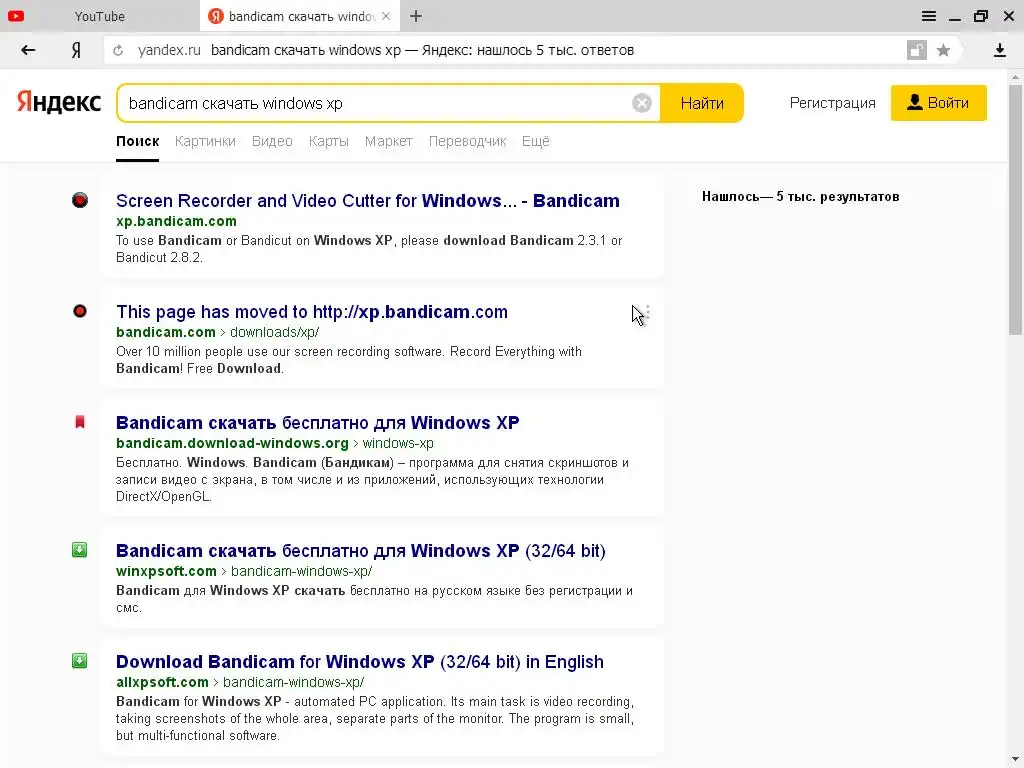Open the Регистрация link

click(832, 103)
